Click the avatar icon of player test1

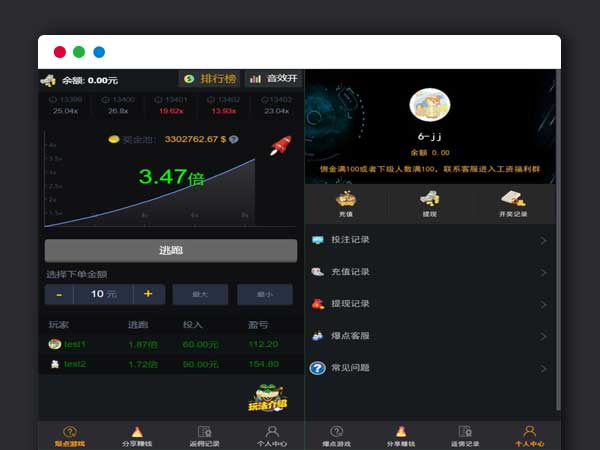pos(55,344)
